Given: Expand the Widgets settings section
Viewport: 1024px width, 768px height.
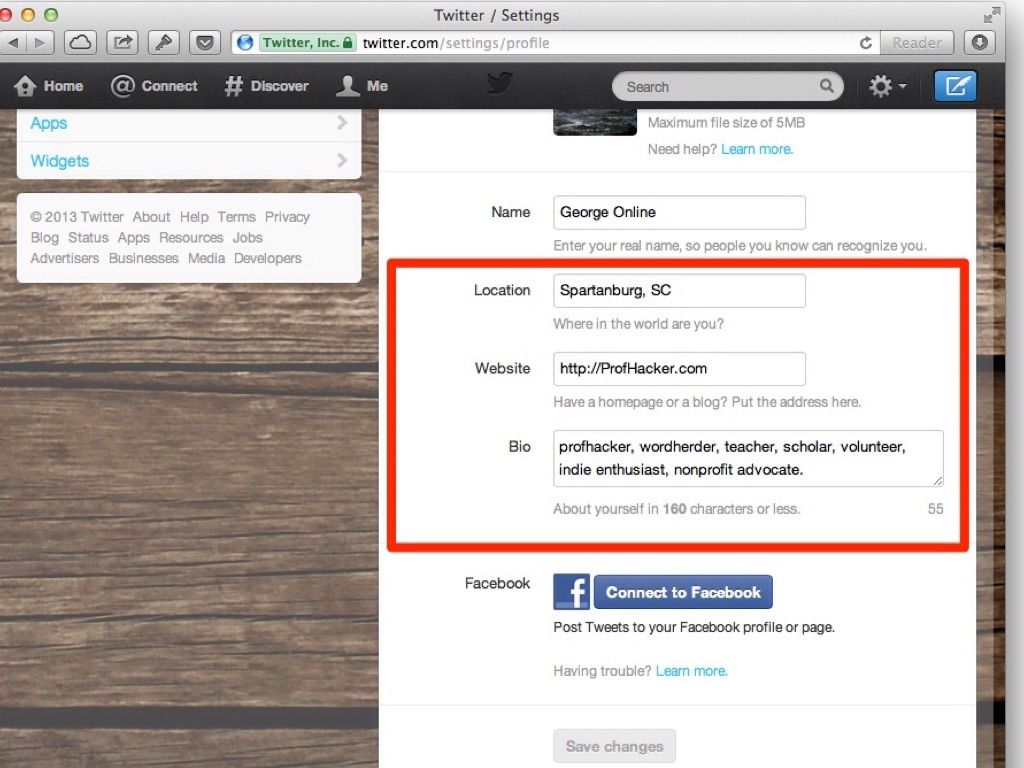Looking at the screenshot, I should [188, 161].
